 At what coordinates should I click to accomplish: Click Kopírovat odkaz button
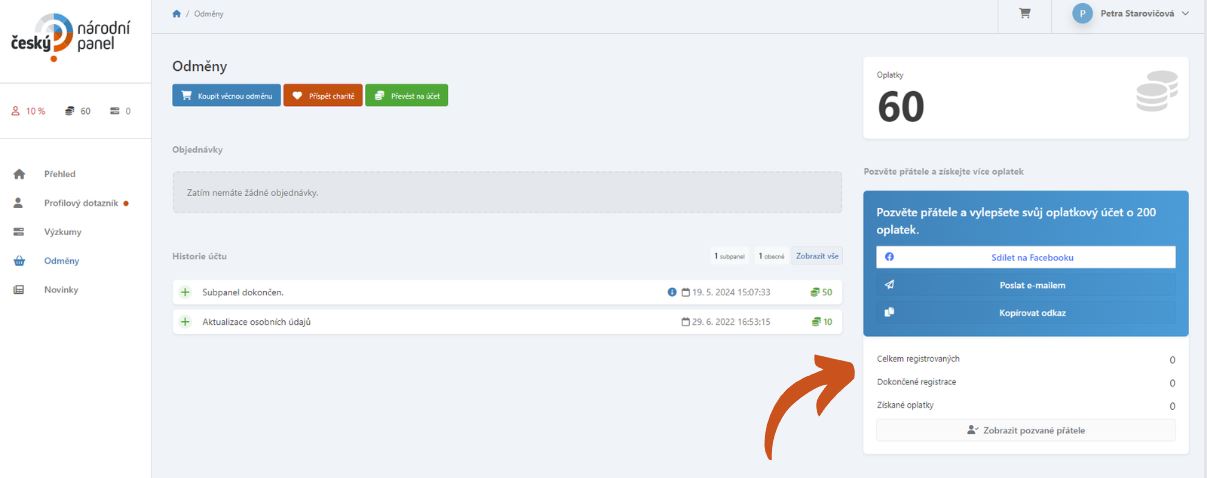(1025, 313)
